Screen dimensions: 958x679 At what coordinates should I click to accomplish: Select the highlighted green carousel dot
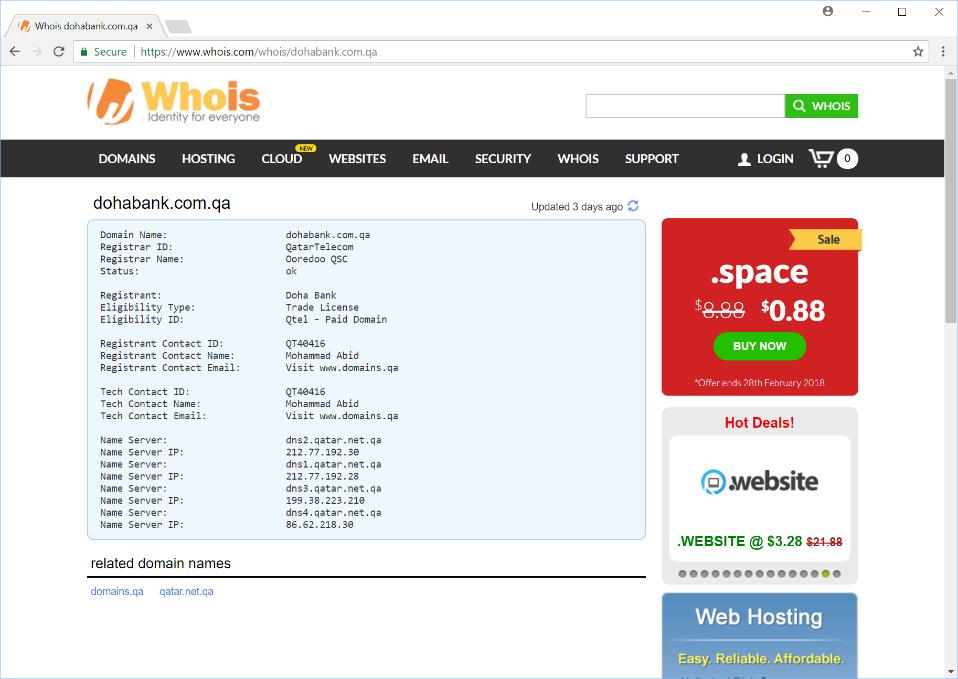pos(825,574)
